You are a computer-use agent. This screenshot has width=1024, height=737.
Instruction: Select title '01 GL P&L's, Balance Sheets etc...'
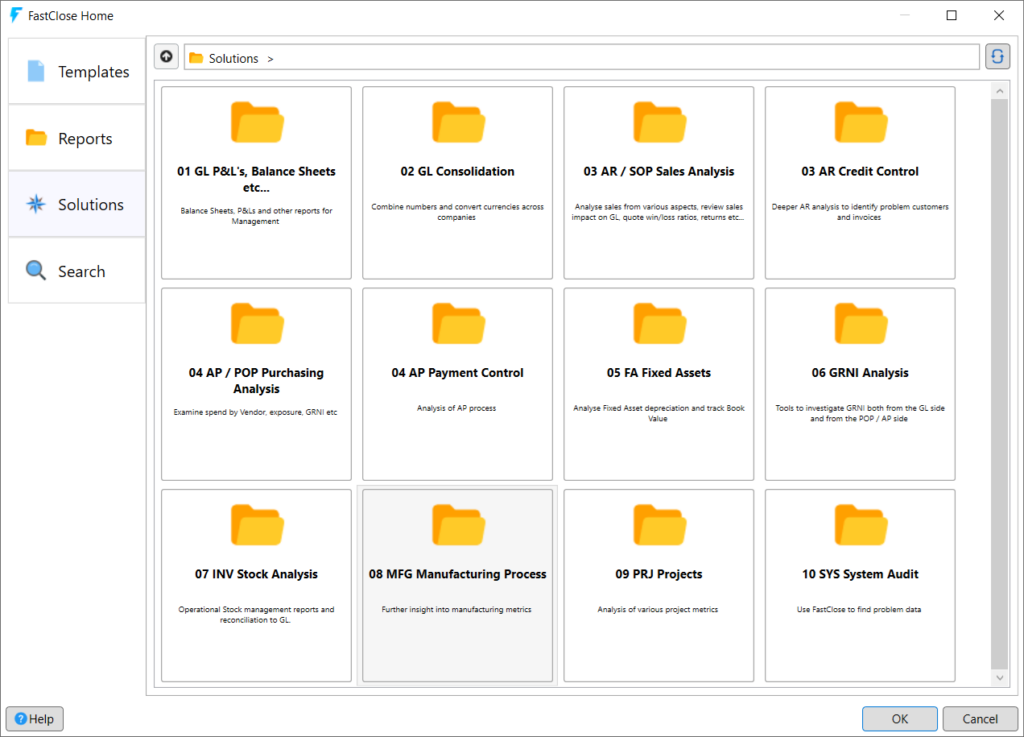[257, 180]
